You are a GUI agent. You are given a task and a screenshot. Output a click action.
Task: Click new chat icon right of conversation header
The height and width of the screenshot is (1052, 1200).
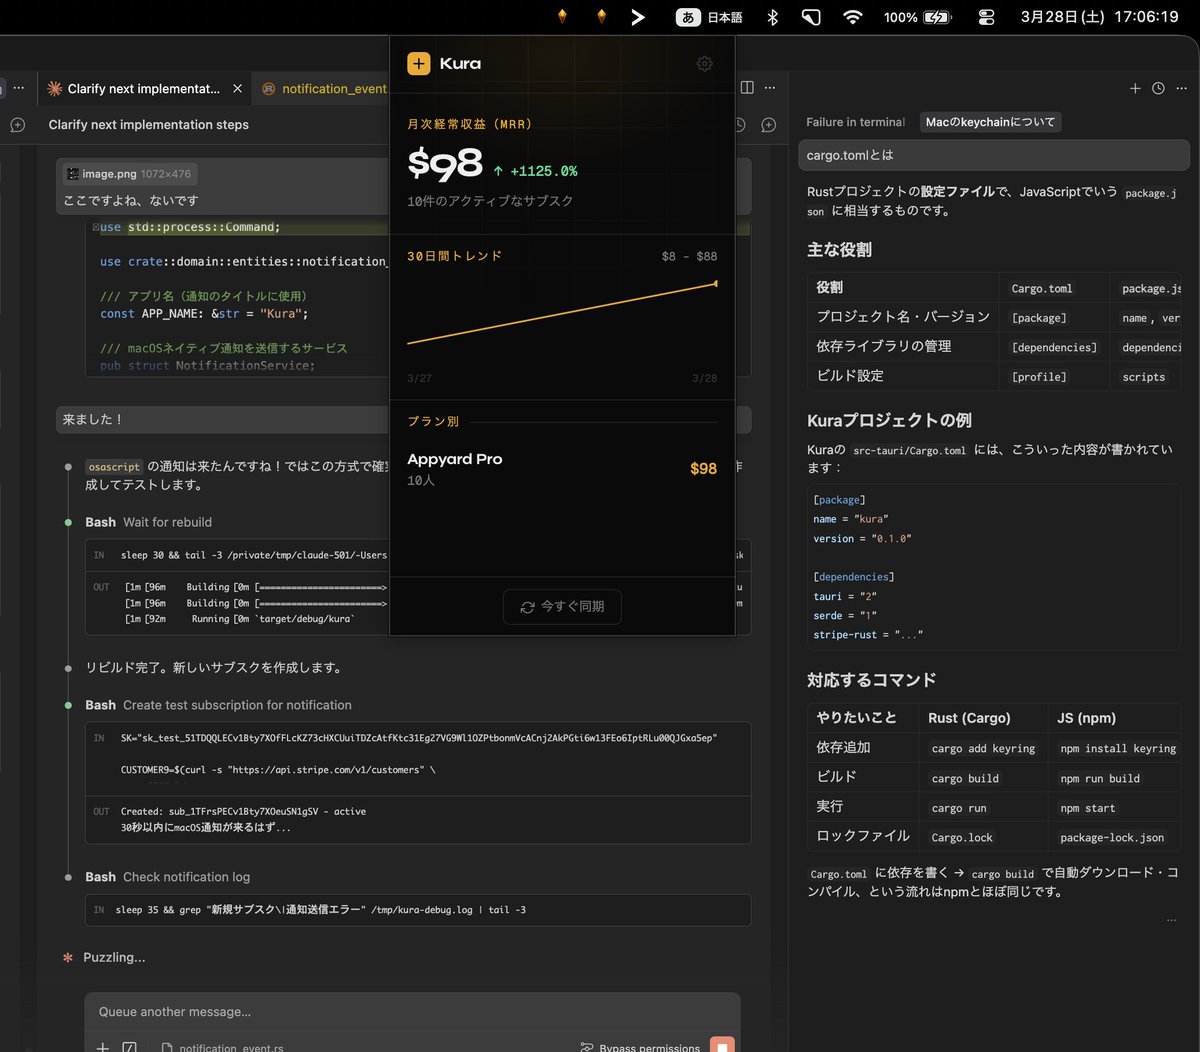[x=769, y=125]
